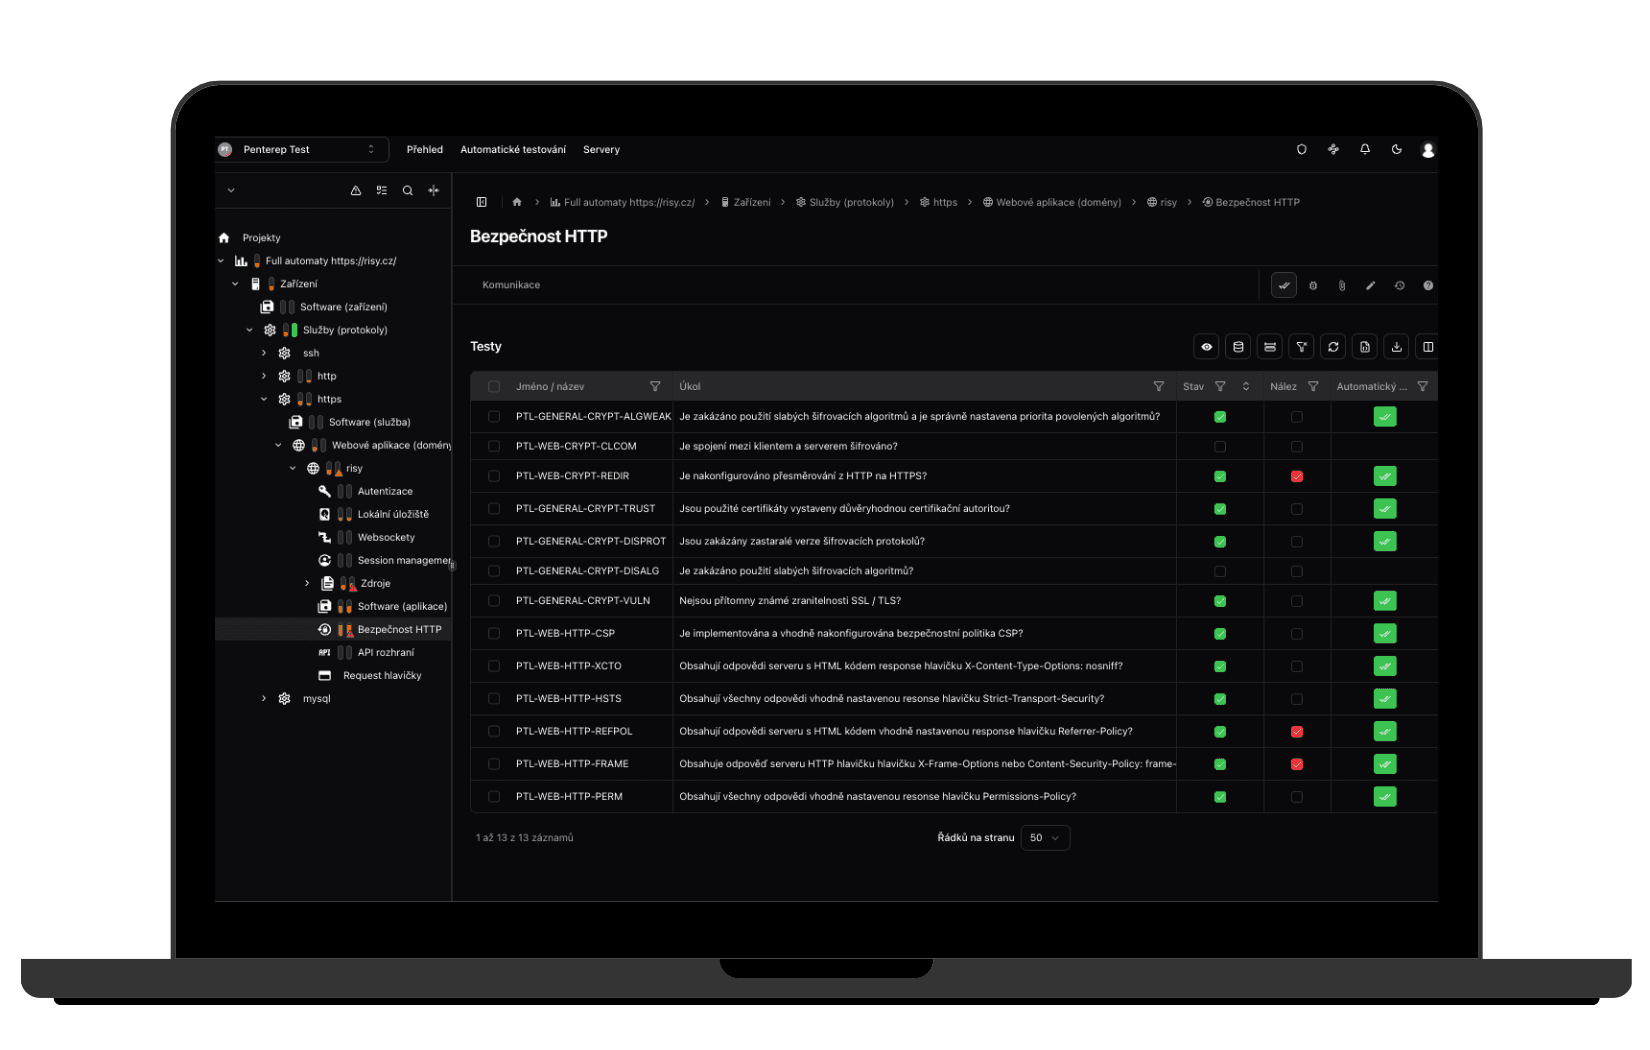Screen dimensions: 1650x1050
Task: Click the history clock icon
Action: coord(1399,286)
